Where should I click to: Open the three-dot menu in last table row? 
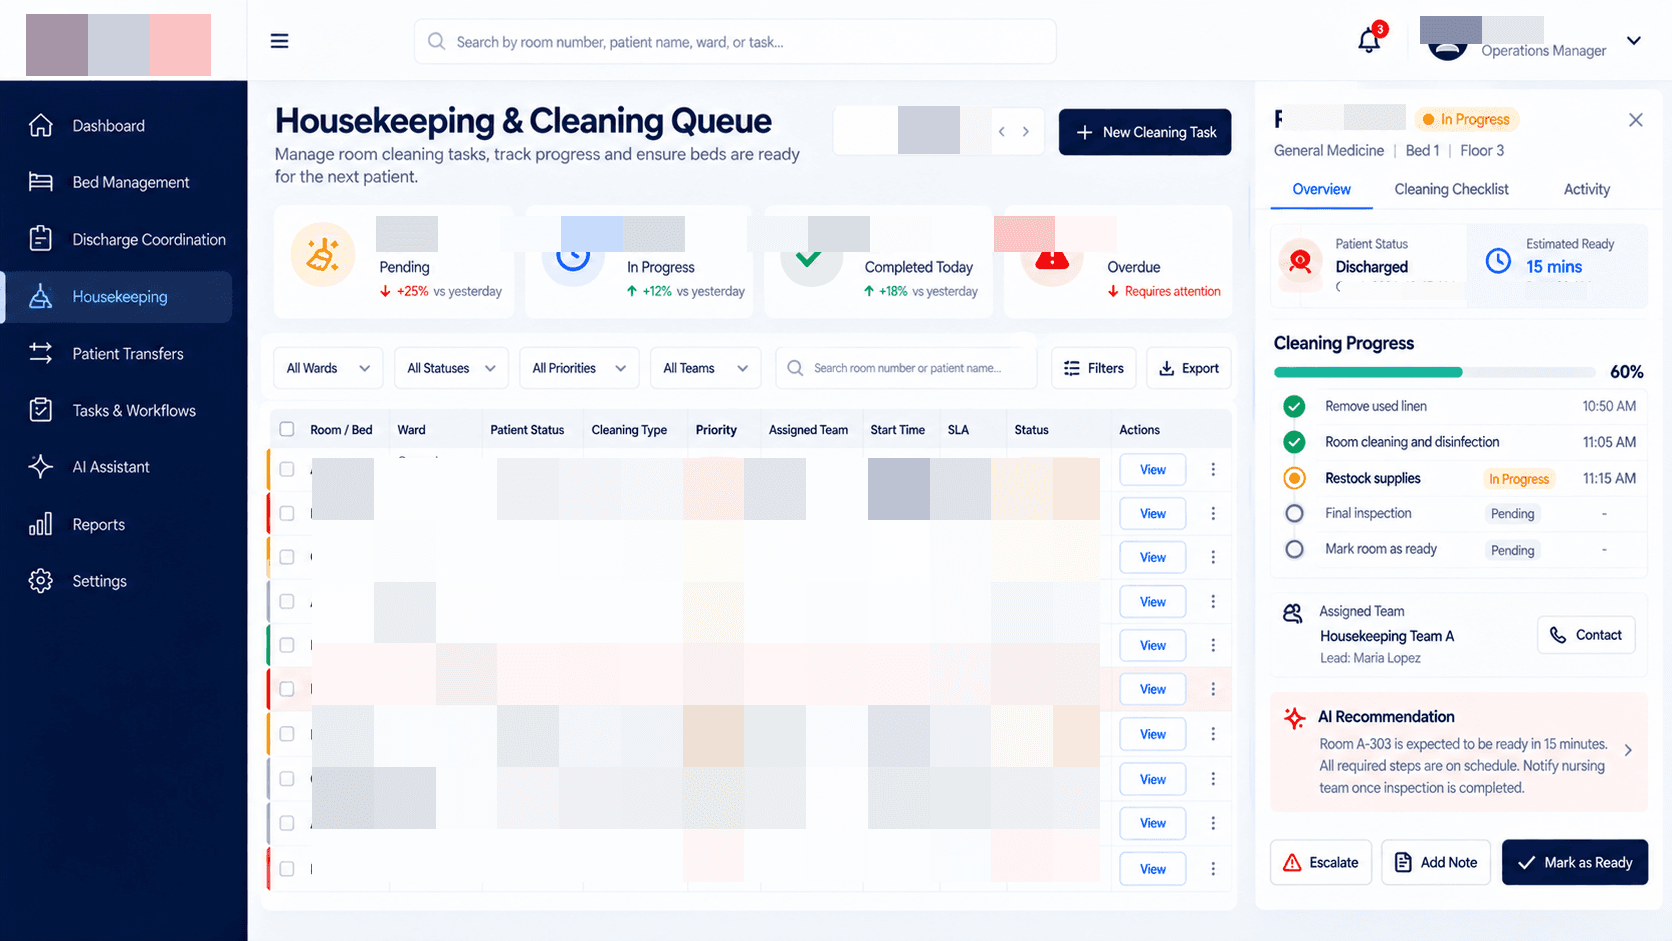1213,869
